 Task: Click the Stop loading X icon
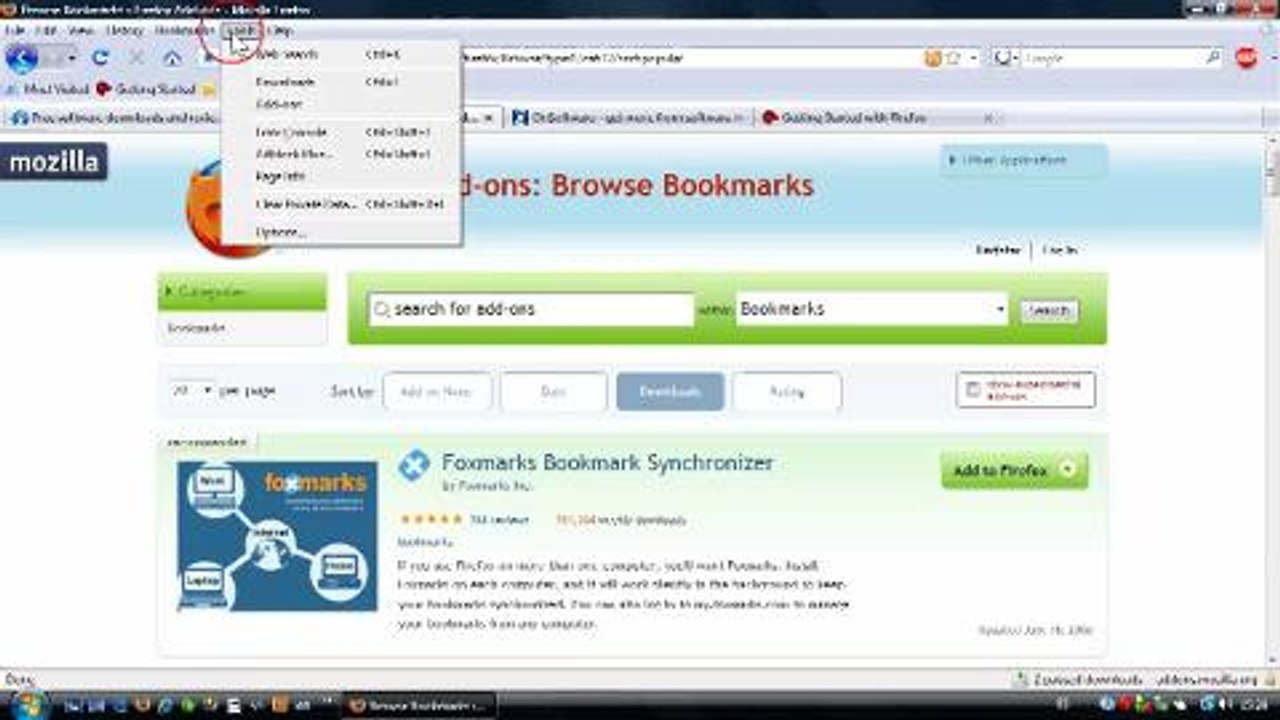pyautogui.click(x=136, y=58)
